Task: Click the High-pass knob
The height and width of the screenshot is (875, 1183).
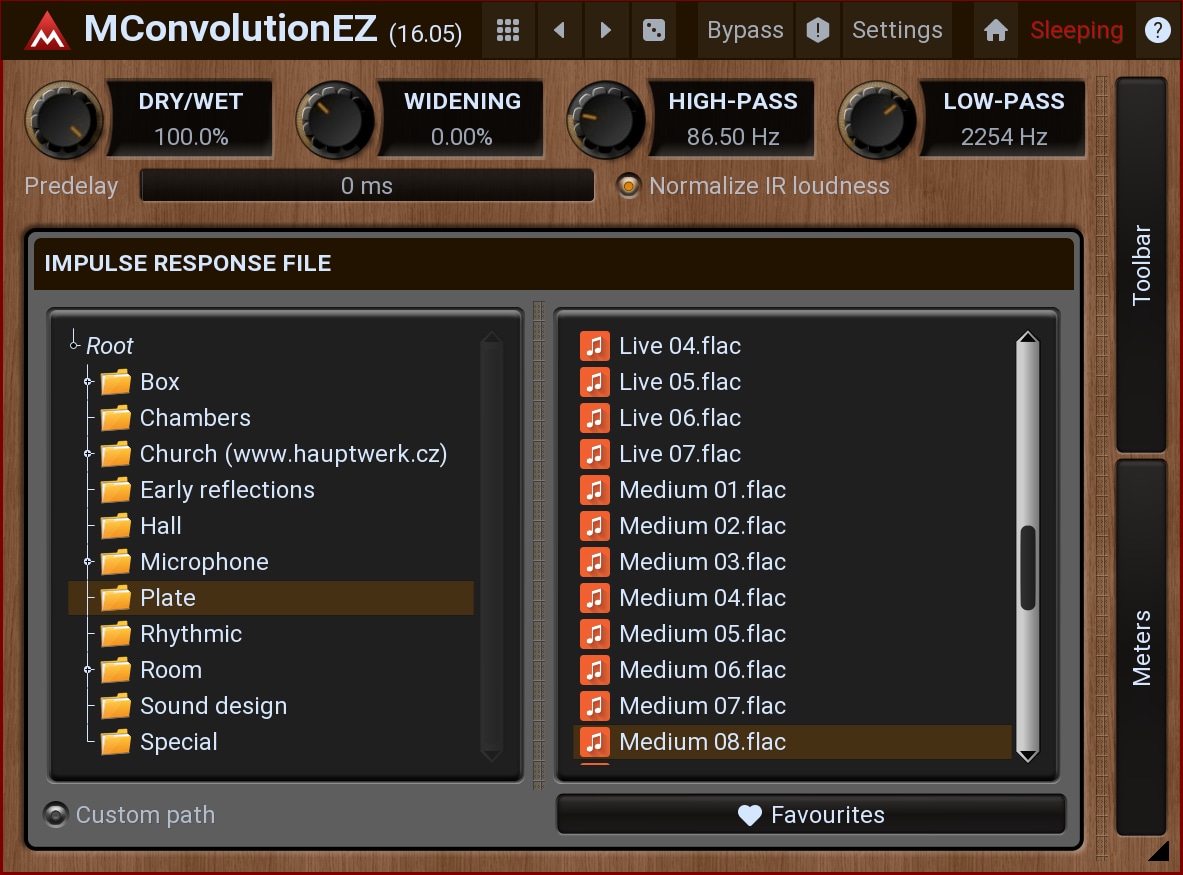Action: click(606, 120)
